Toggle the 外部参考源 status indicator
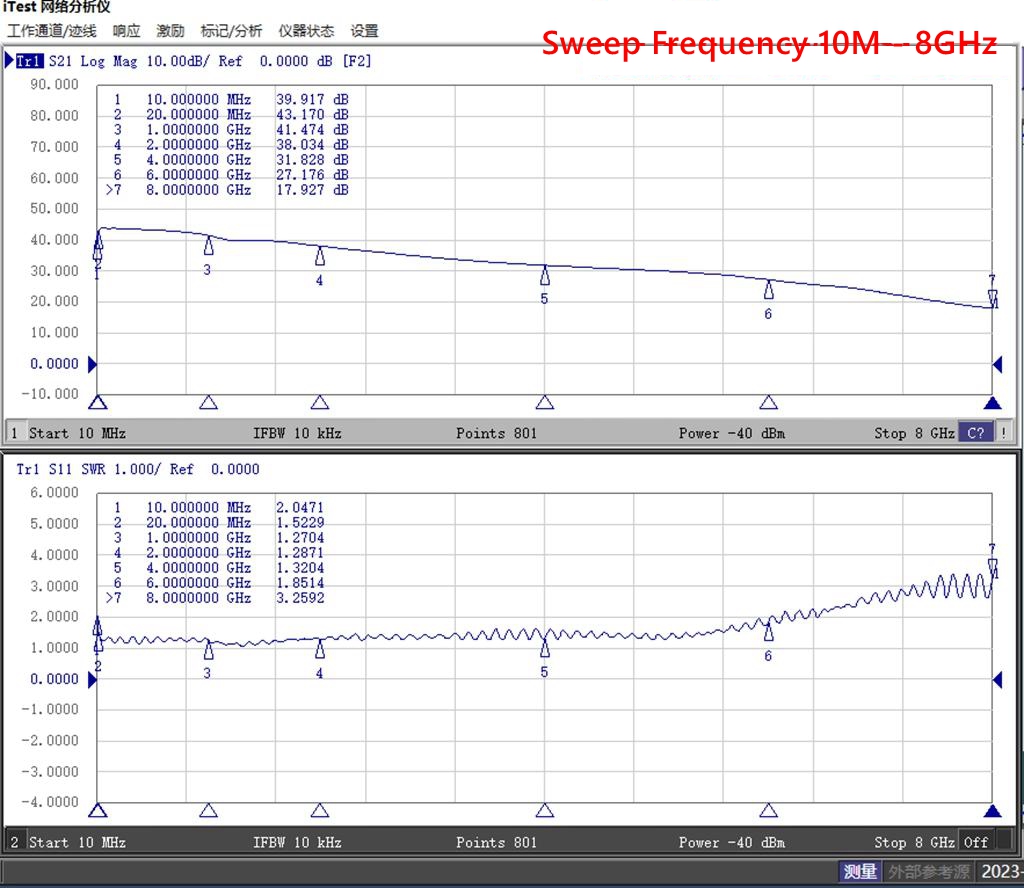The image size is (1024, 888). [929, 872]
